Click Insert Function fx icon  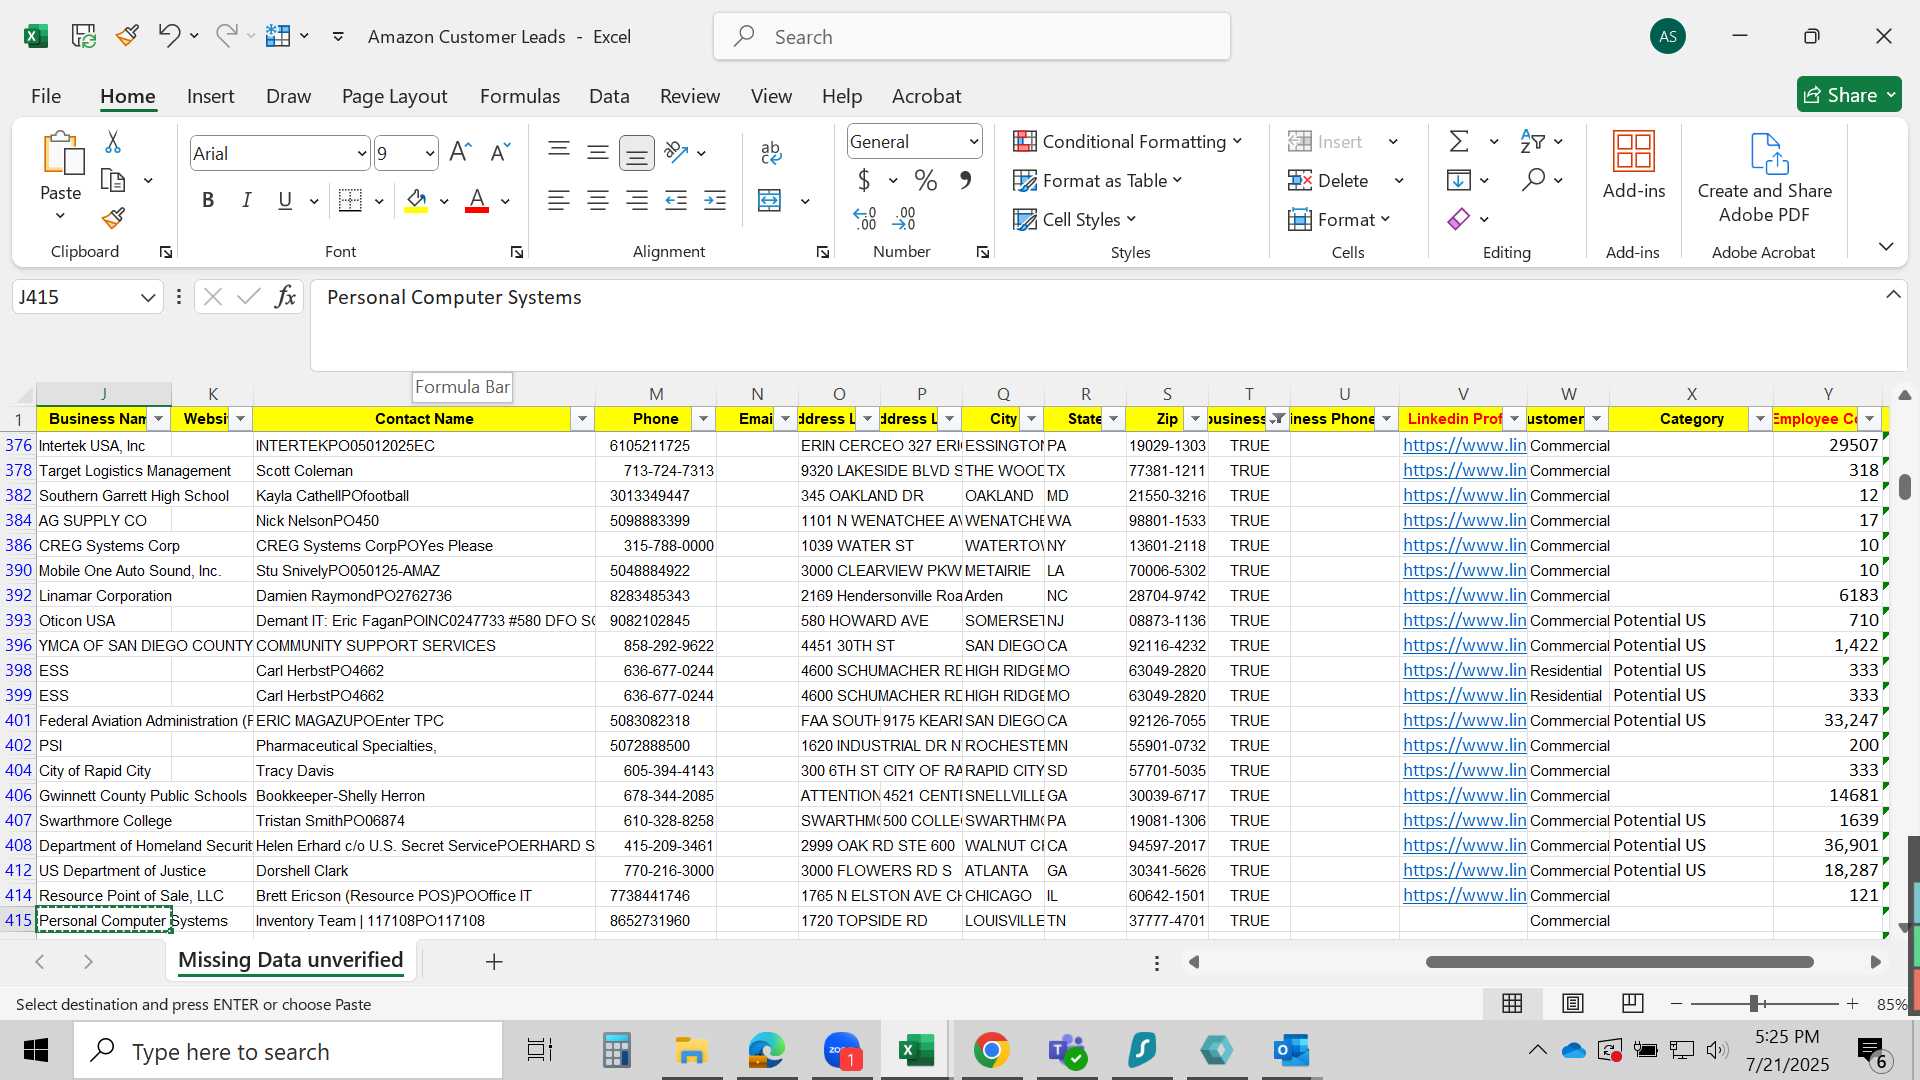tap(285, 297)
